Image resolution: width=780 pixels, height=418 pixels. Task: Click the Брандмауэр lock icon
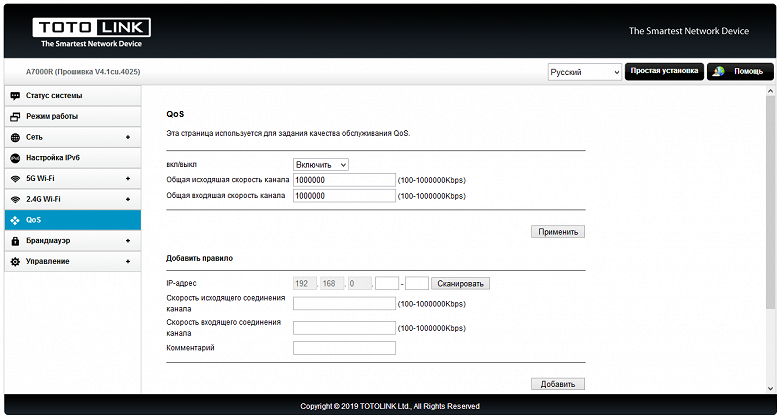pos(15,241)
